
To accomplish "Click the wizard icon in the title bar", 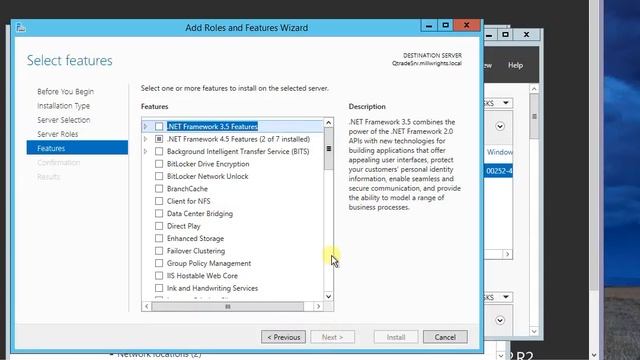I will pyautogui.click(x=21, y=27).
